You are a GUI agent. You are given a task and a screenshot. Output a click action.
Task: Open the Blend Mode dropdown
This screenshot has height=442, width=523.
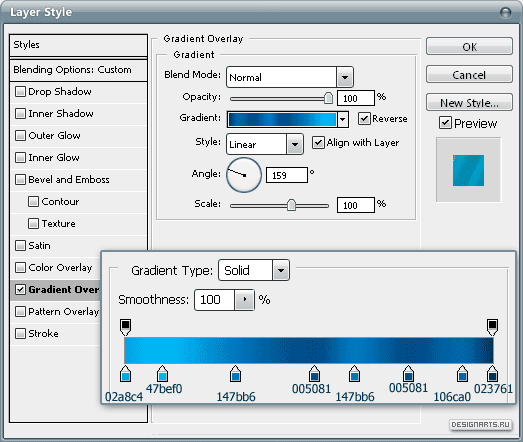[345, 77]
